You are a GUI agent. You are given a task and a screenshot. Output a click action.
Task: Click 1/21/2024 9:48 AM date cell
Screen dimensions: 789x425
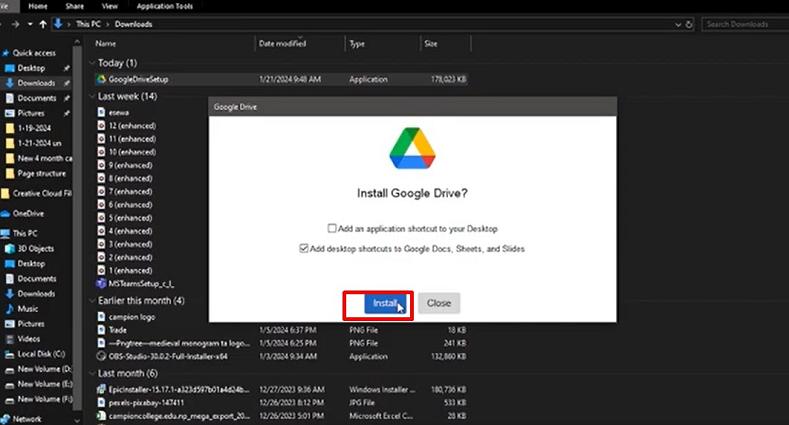[x=290, y=79]
